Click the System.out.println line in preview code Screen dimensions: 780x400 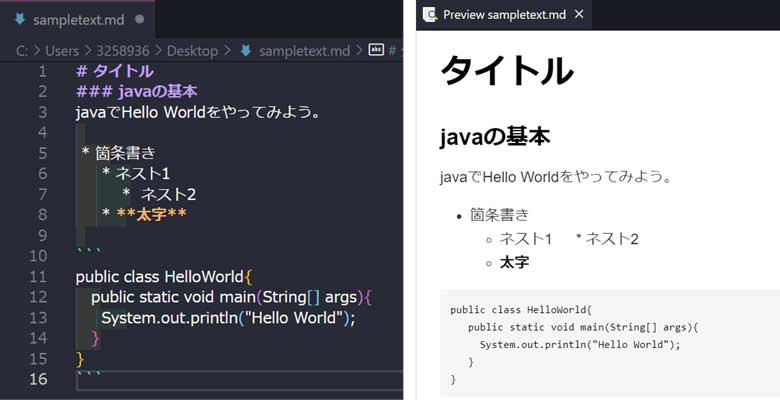[580, 345]
